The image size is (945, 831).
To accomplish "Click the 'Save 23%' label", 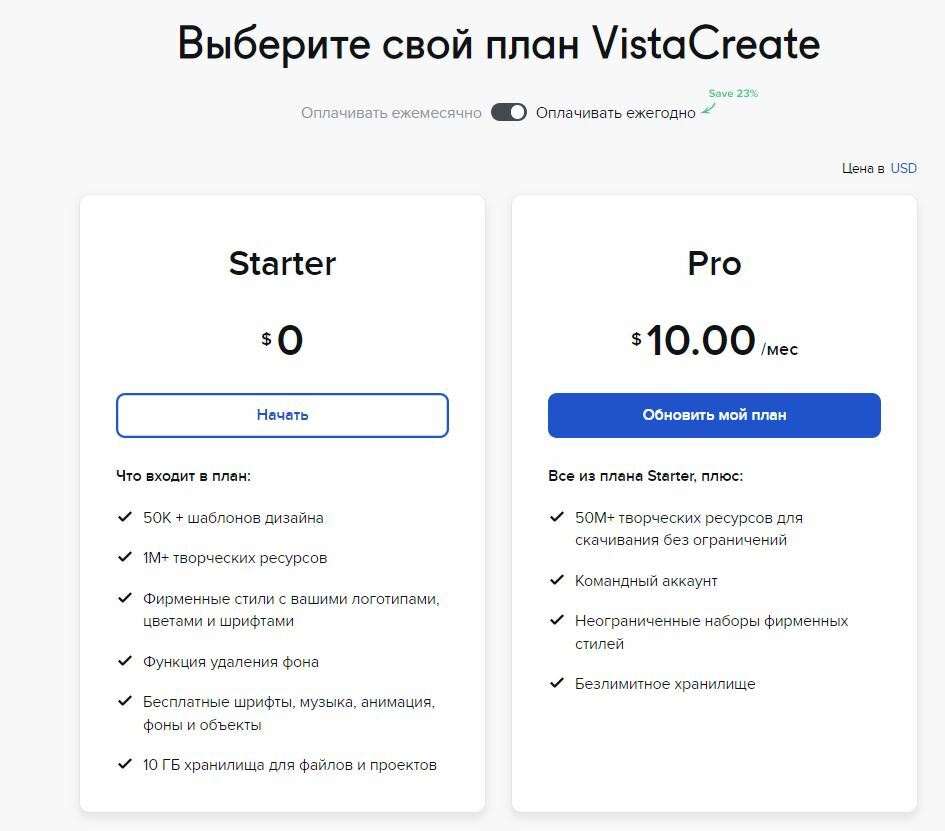I will click(x=733, y=93).
